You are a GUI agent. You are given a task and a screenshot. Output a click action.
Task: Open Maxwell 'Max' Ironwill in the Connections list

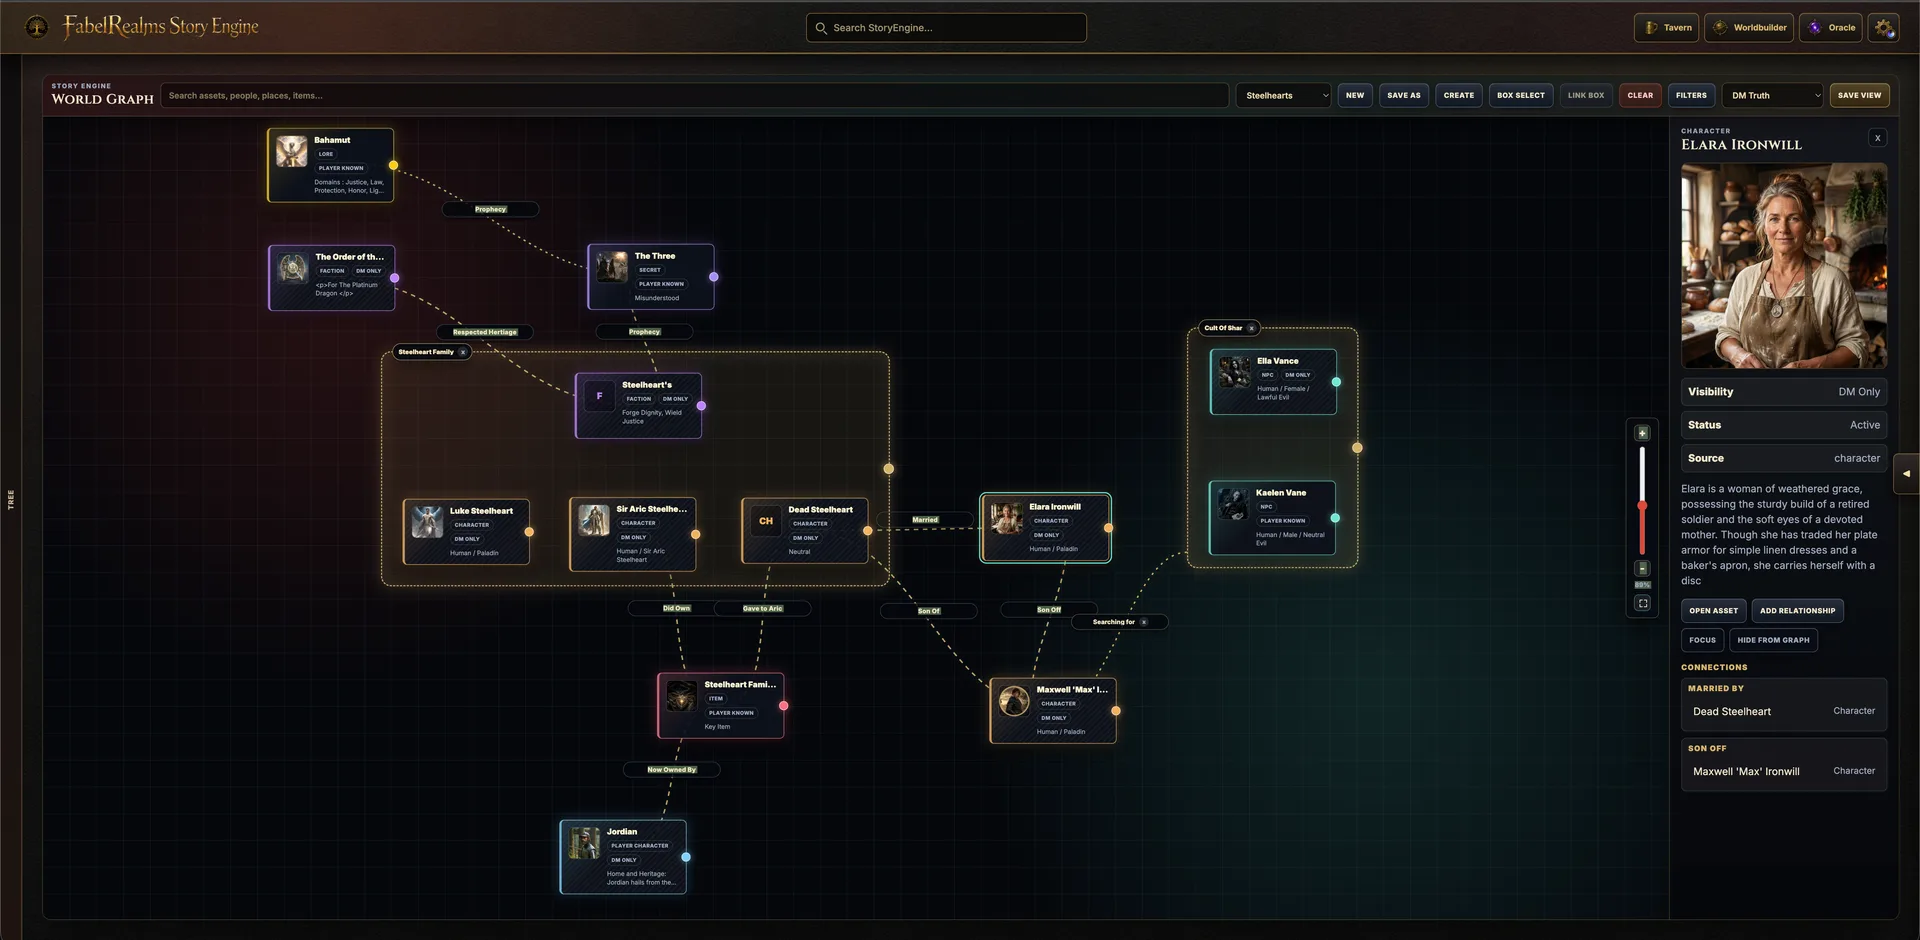click(x=1784, y=771)
